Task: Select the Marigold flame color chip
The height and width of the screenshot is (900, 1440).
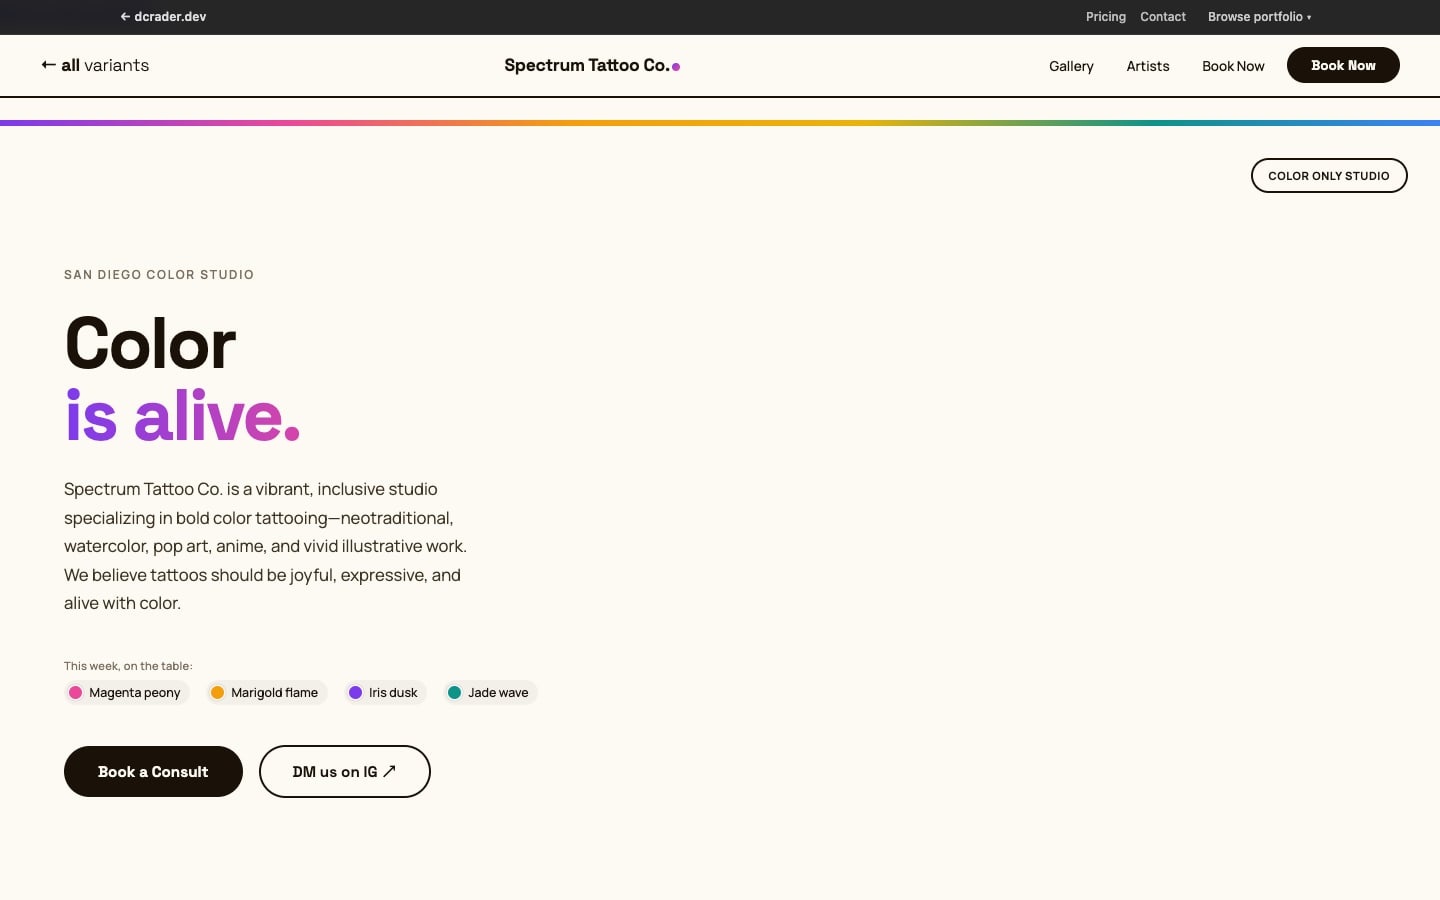Action: coord(267,692)
